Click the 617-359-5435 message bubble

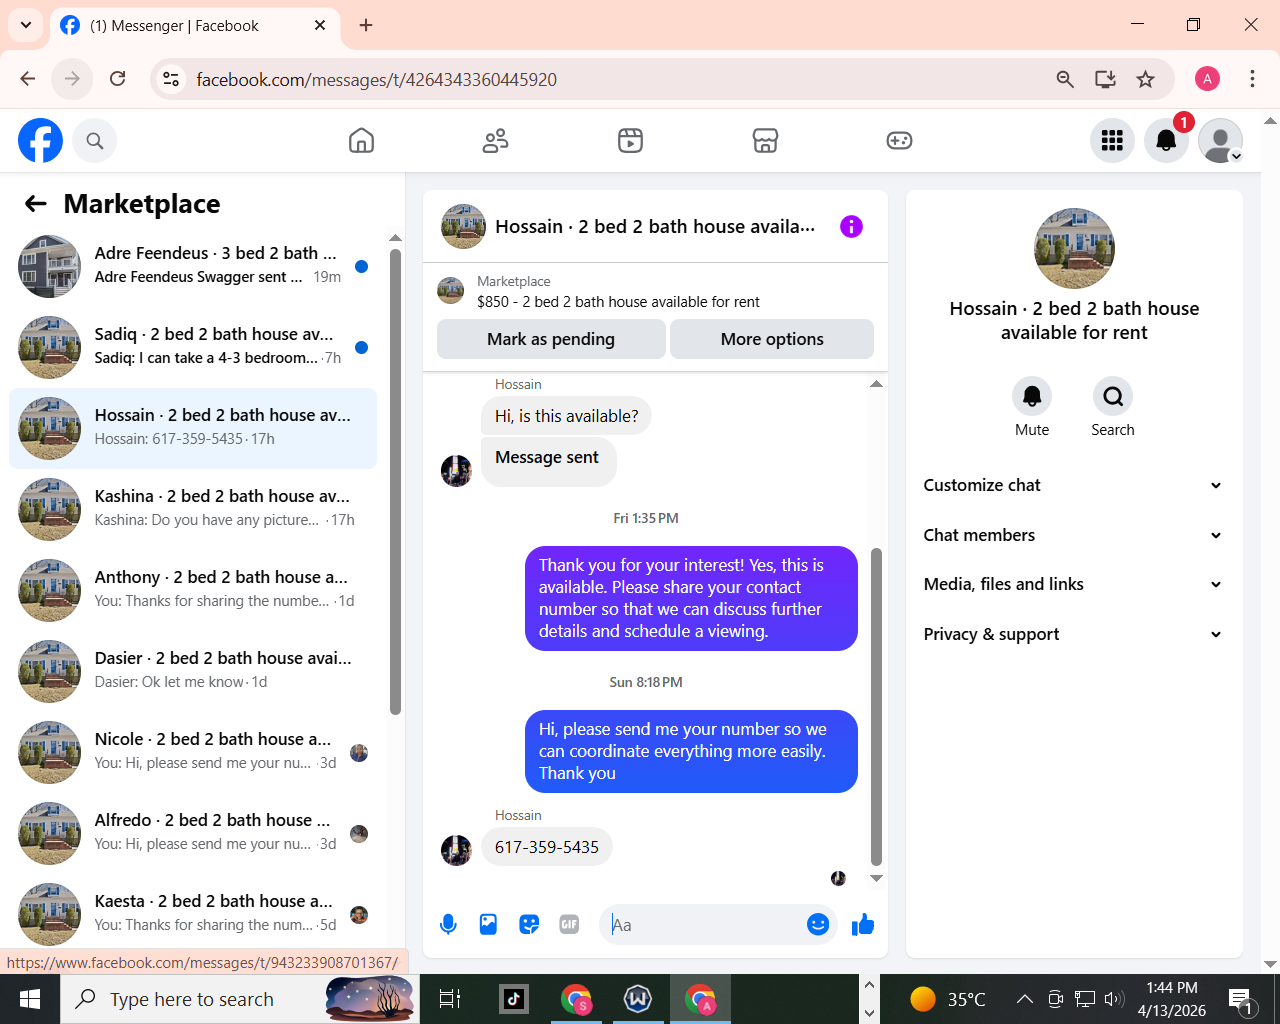pos(547,847)
